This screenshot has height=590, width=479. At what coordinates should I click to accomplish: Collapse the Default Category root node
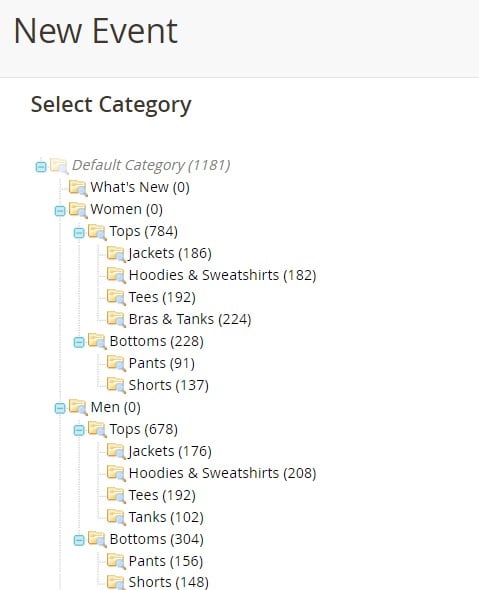click(x=41, y=167)
